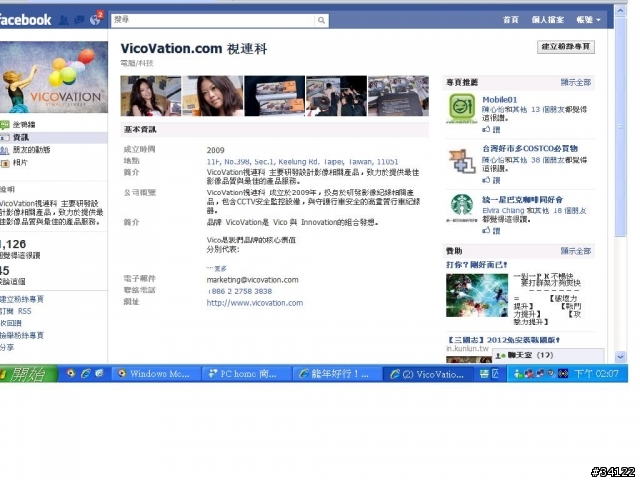Click first quick launch taskbar icon
This screenshot has height=480, width=640.
click(x=71, y=373)
